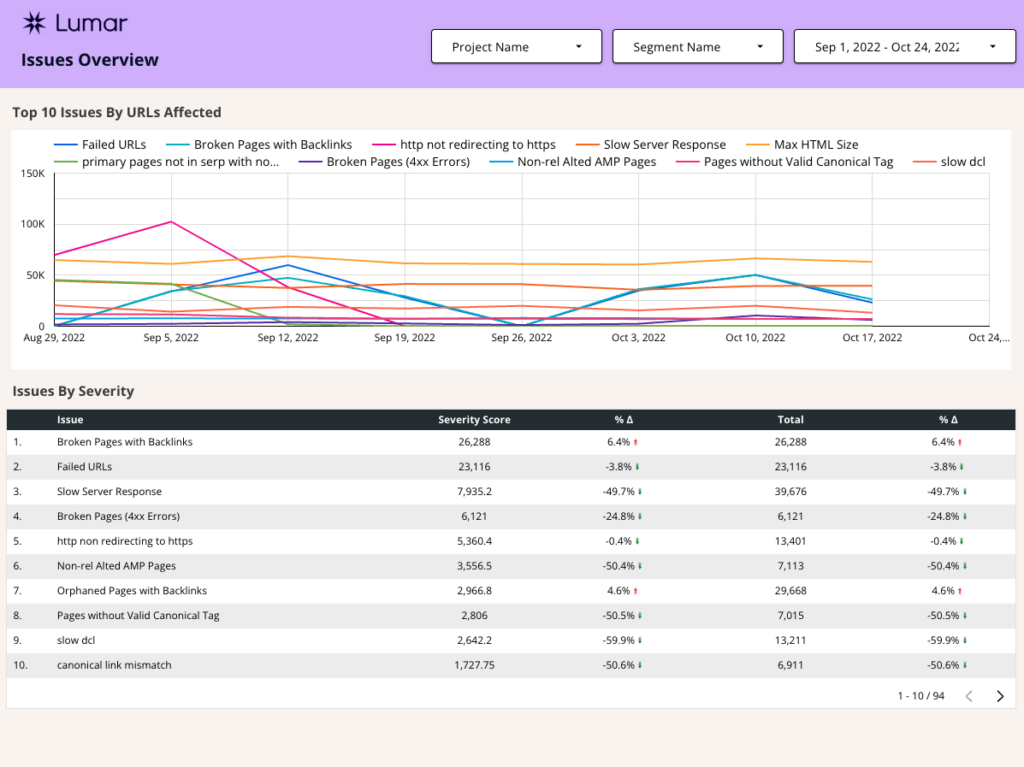Go to next page of issues table
The image size is (1024, 767).
pos(999,695)
